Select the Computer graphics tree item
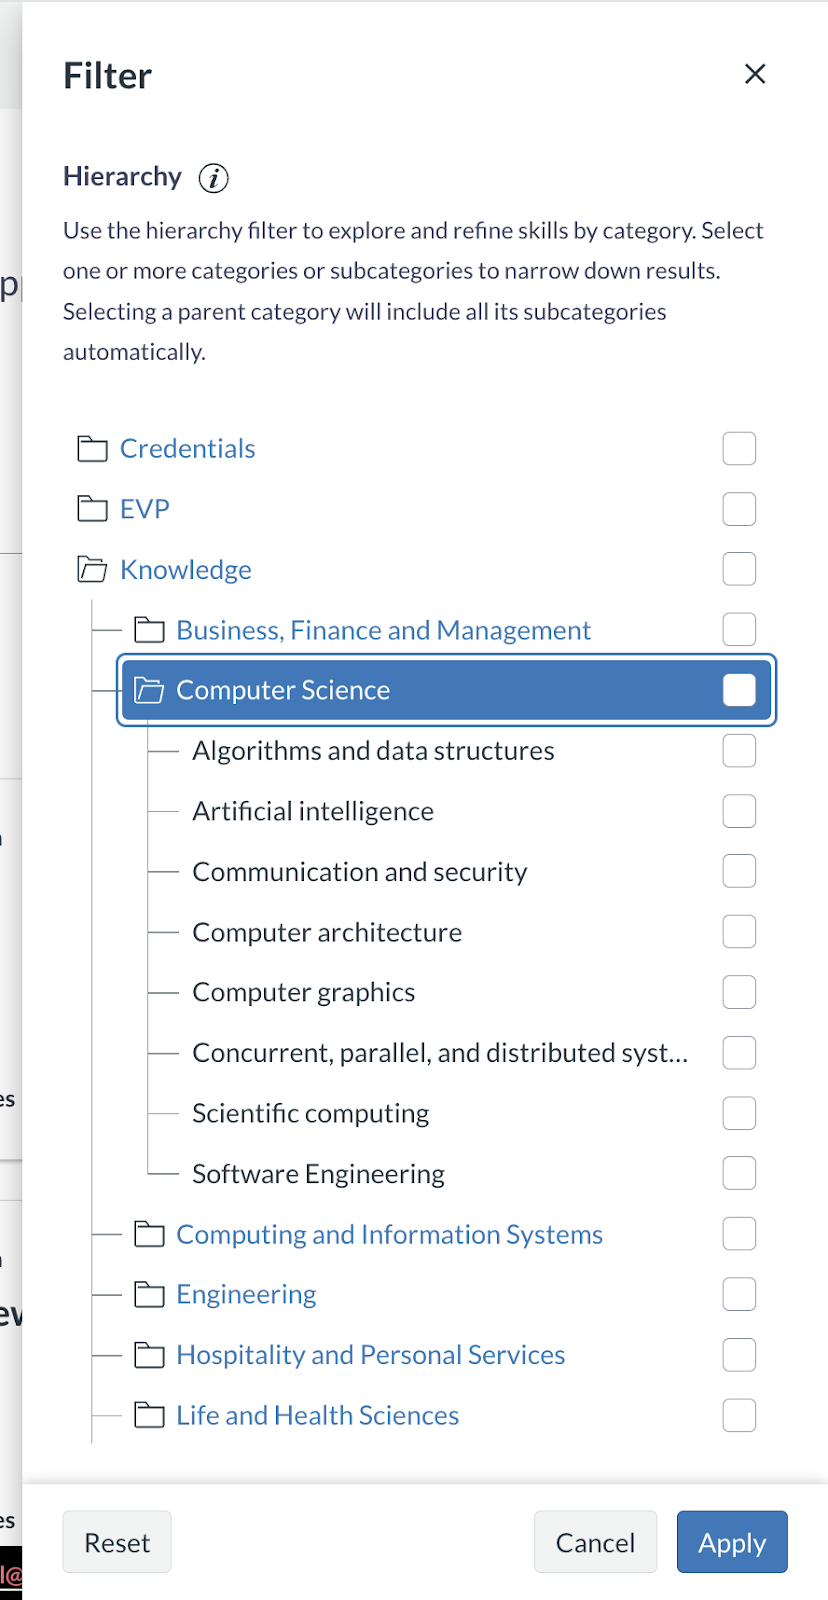This screenshot has width=828, height=1600. (304, 992)
